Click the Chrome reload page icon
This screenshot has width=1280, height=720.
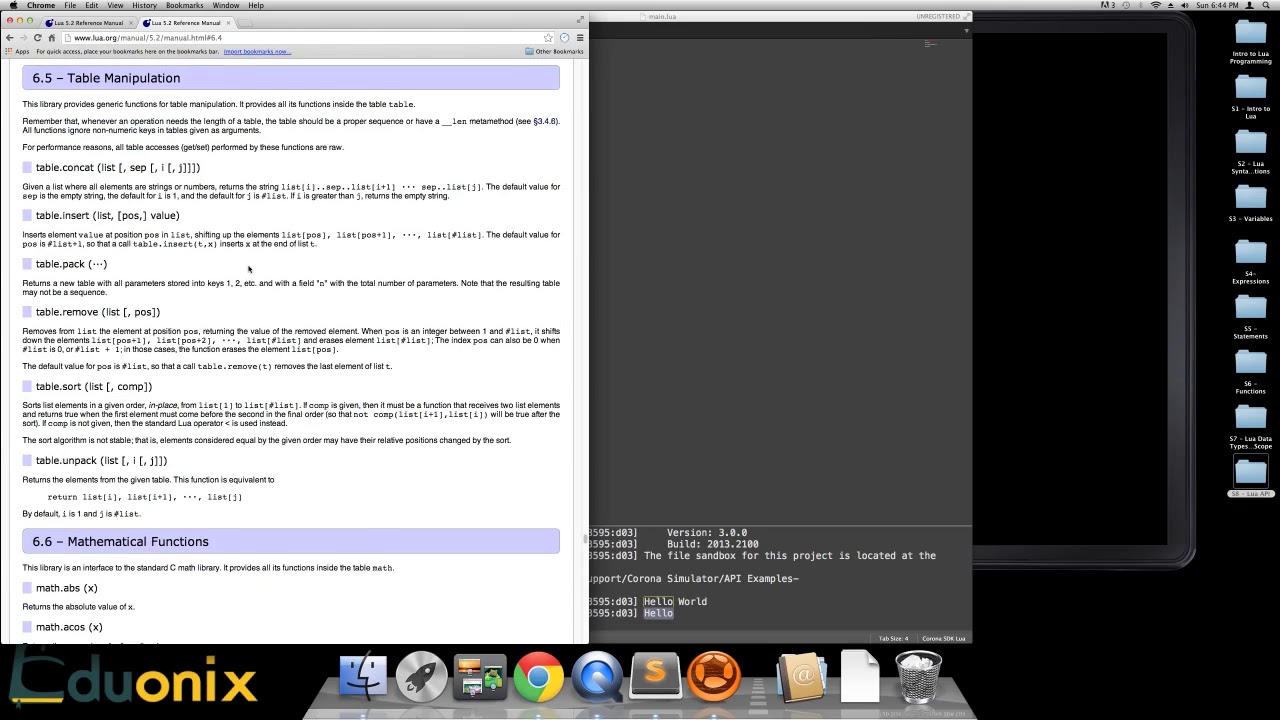[37, 38]
